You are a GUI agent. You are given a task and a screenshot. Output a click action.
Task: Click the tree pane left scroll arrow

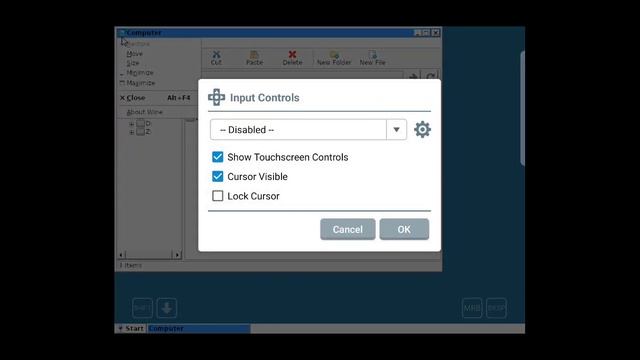(x=121, y=255)
